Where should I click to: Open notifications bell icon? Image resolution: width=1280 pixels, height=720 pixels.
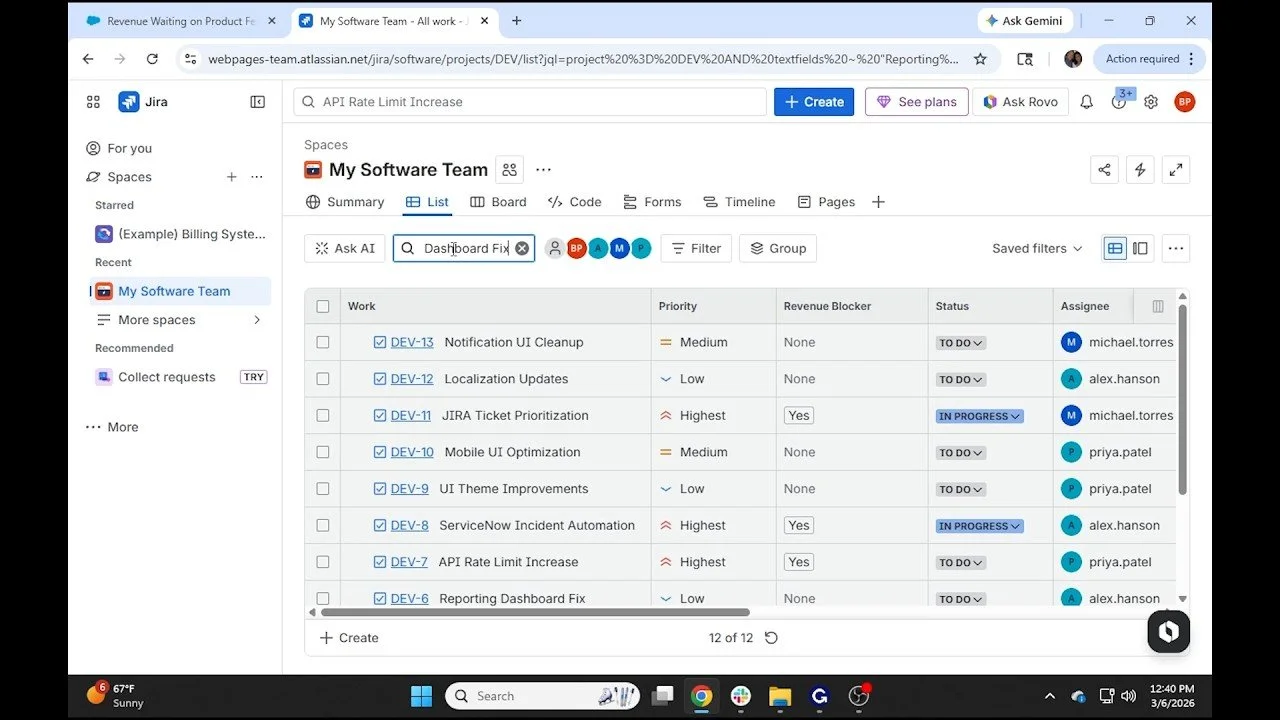point(1086,102)
